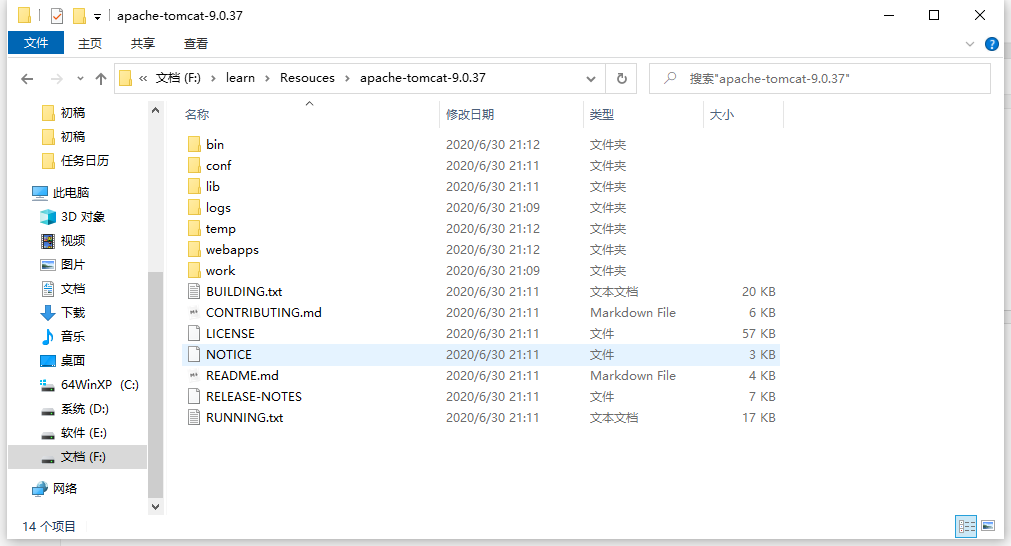The width and height of the screenshot is (1011, 546).
Task: Select the CONTRIBUTING.md file icon
Action: (194, 313)
